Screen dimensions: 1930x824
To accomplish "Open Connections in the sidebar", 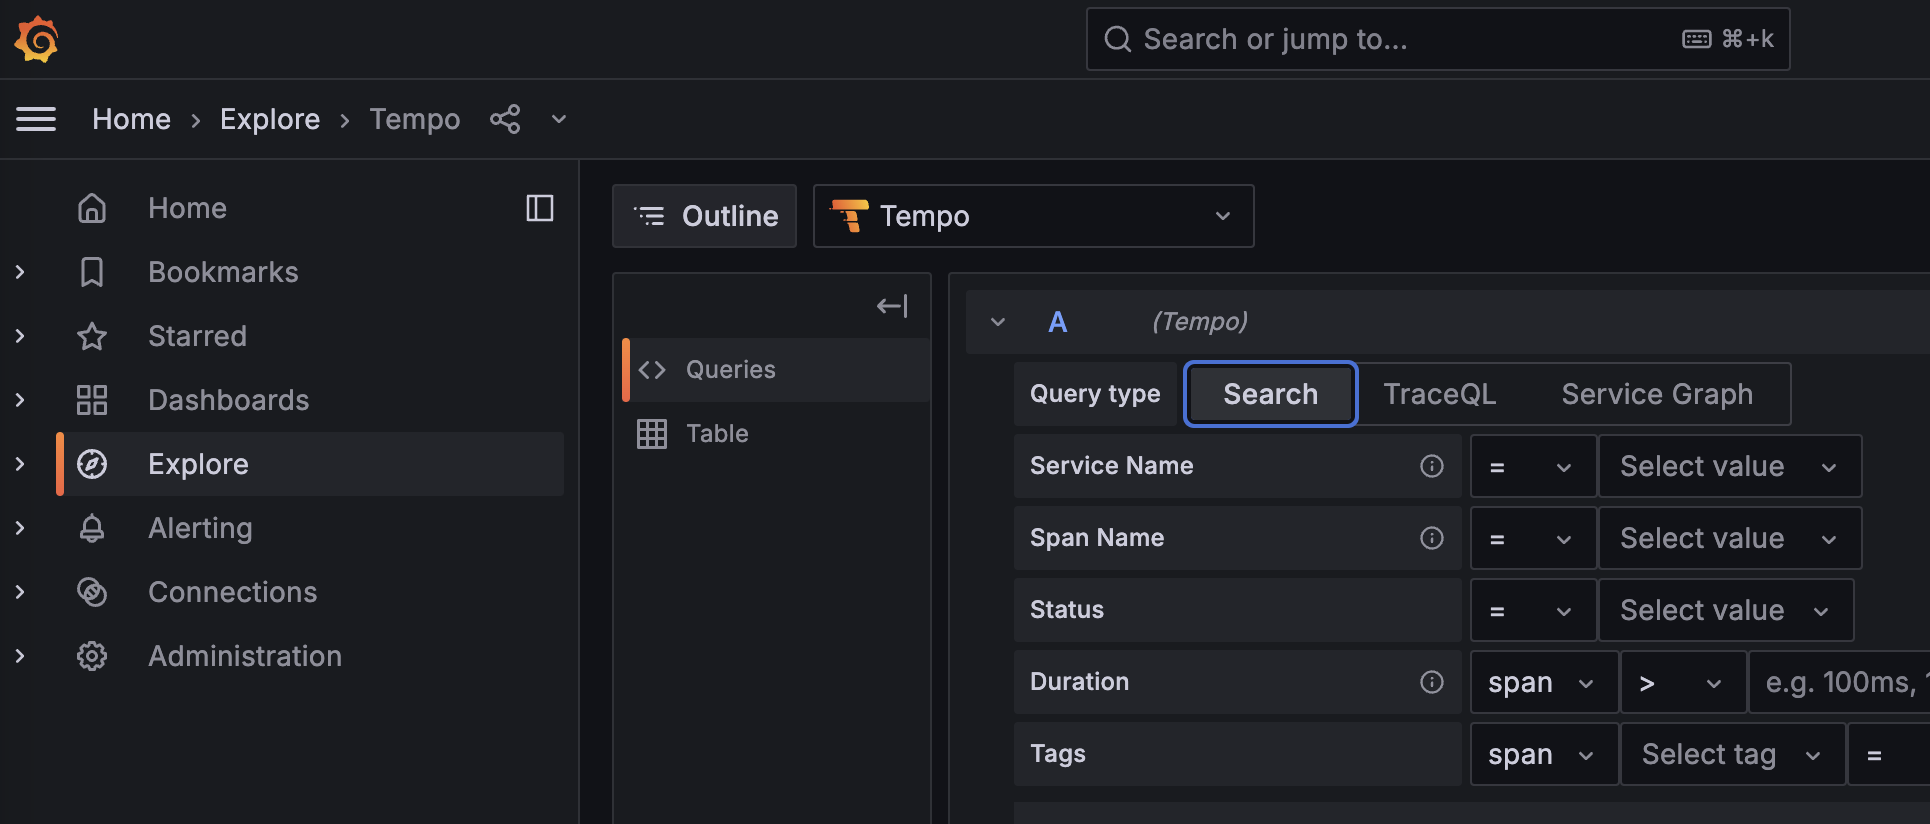I will [232, 592].
